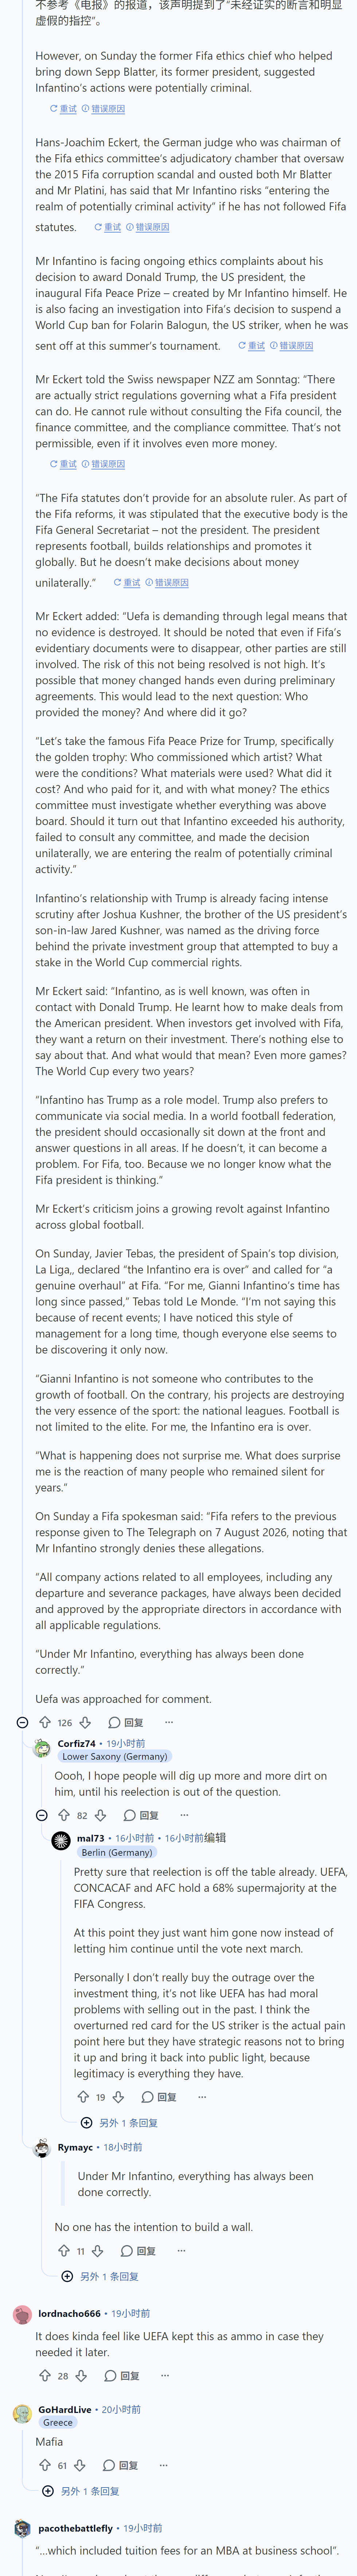Collapse the thread under Corfiz74's reply row
The image size is (357, 2576).
(42, 1815)
